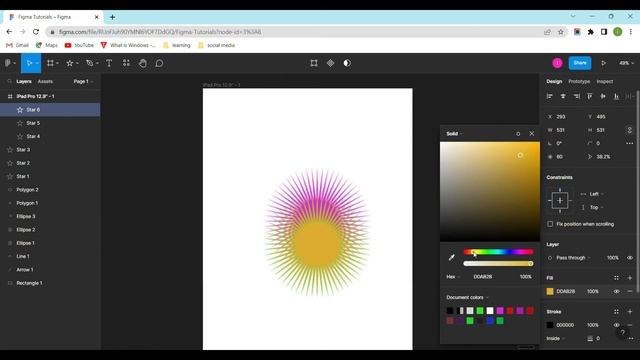
Task: Click the Present play icon
Action: 603,63
